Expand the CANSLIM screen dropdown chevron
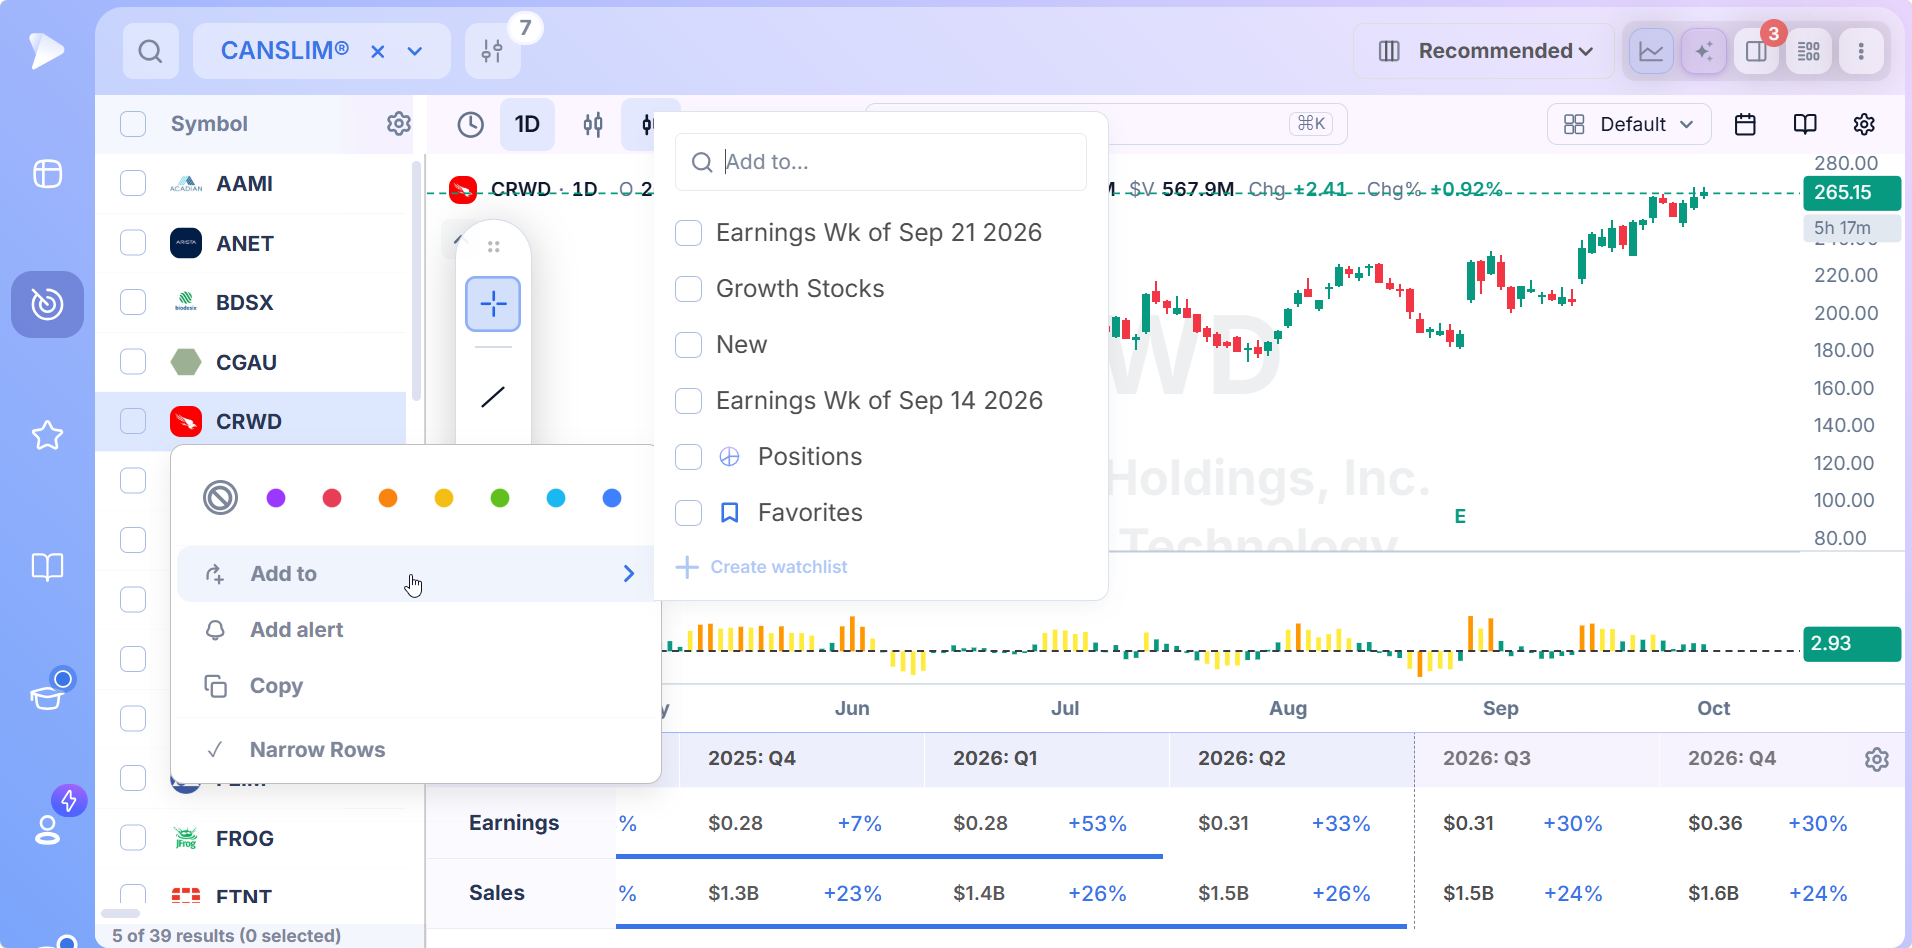The width and height of the screenshot is (1912, 948). pyautogui.click(x=415, y=51)
